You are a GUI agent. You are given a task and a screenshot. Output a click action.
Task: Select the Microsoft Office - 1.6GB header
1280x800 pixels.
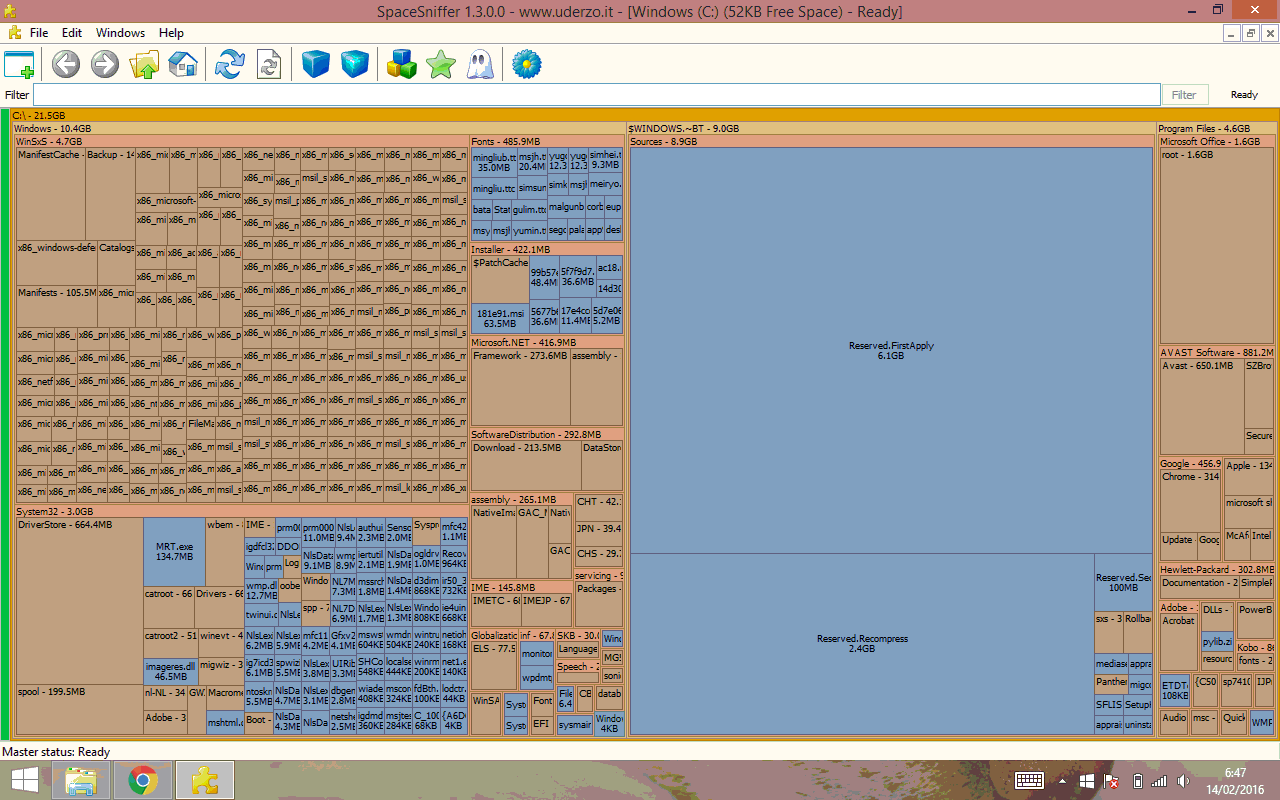tap(1217, 142)
